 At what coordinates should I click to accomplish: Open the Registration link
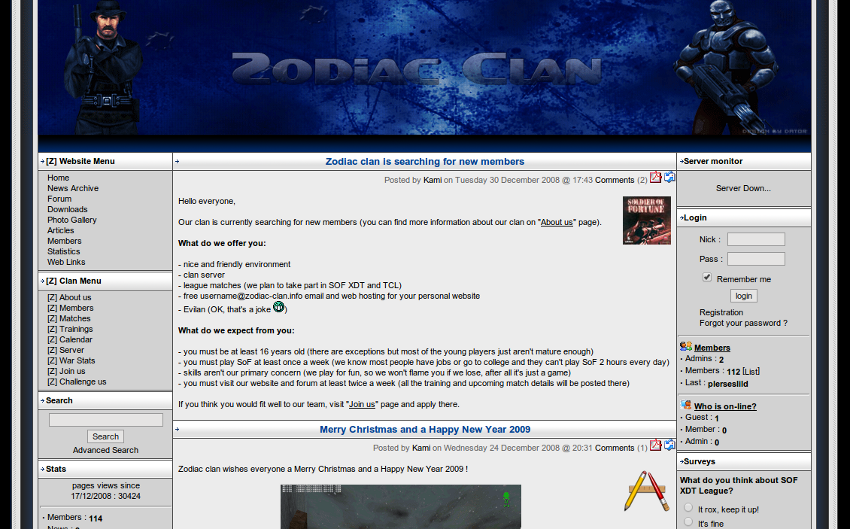(x=721, y=313)
